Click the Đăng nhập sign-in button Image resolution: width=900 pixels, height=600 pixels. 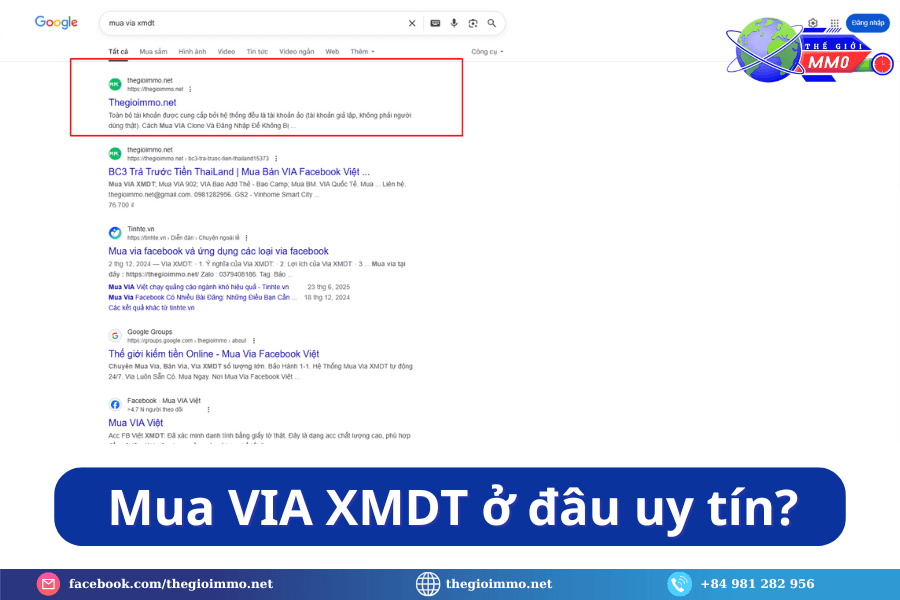(x=867, y=23)
